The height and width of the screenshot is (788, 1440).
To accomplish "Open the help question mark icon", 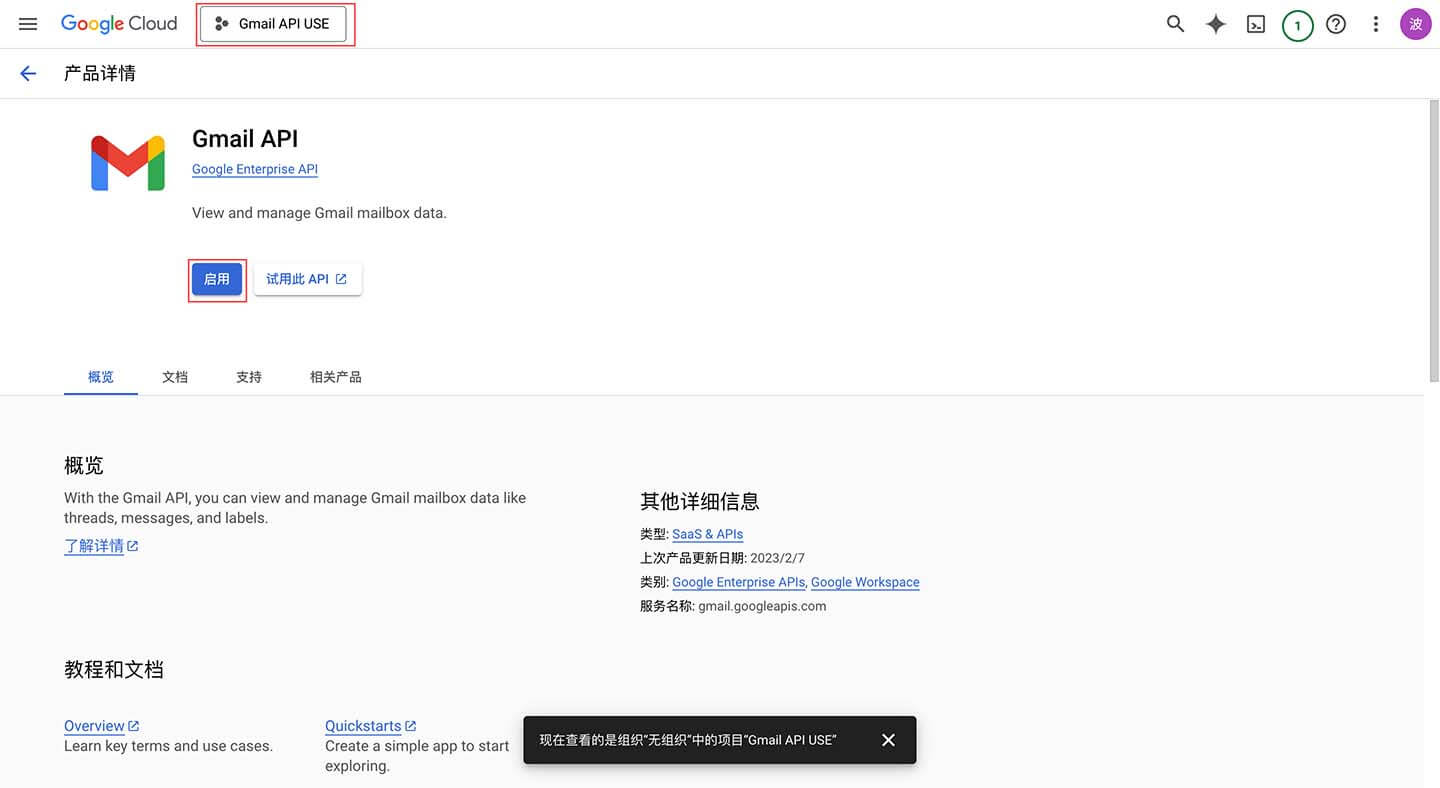I will pos(1336,24).
